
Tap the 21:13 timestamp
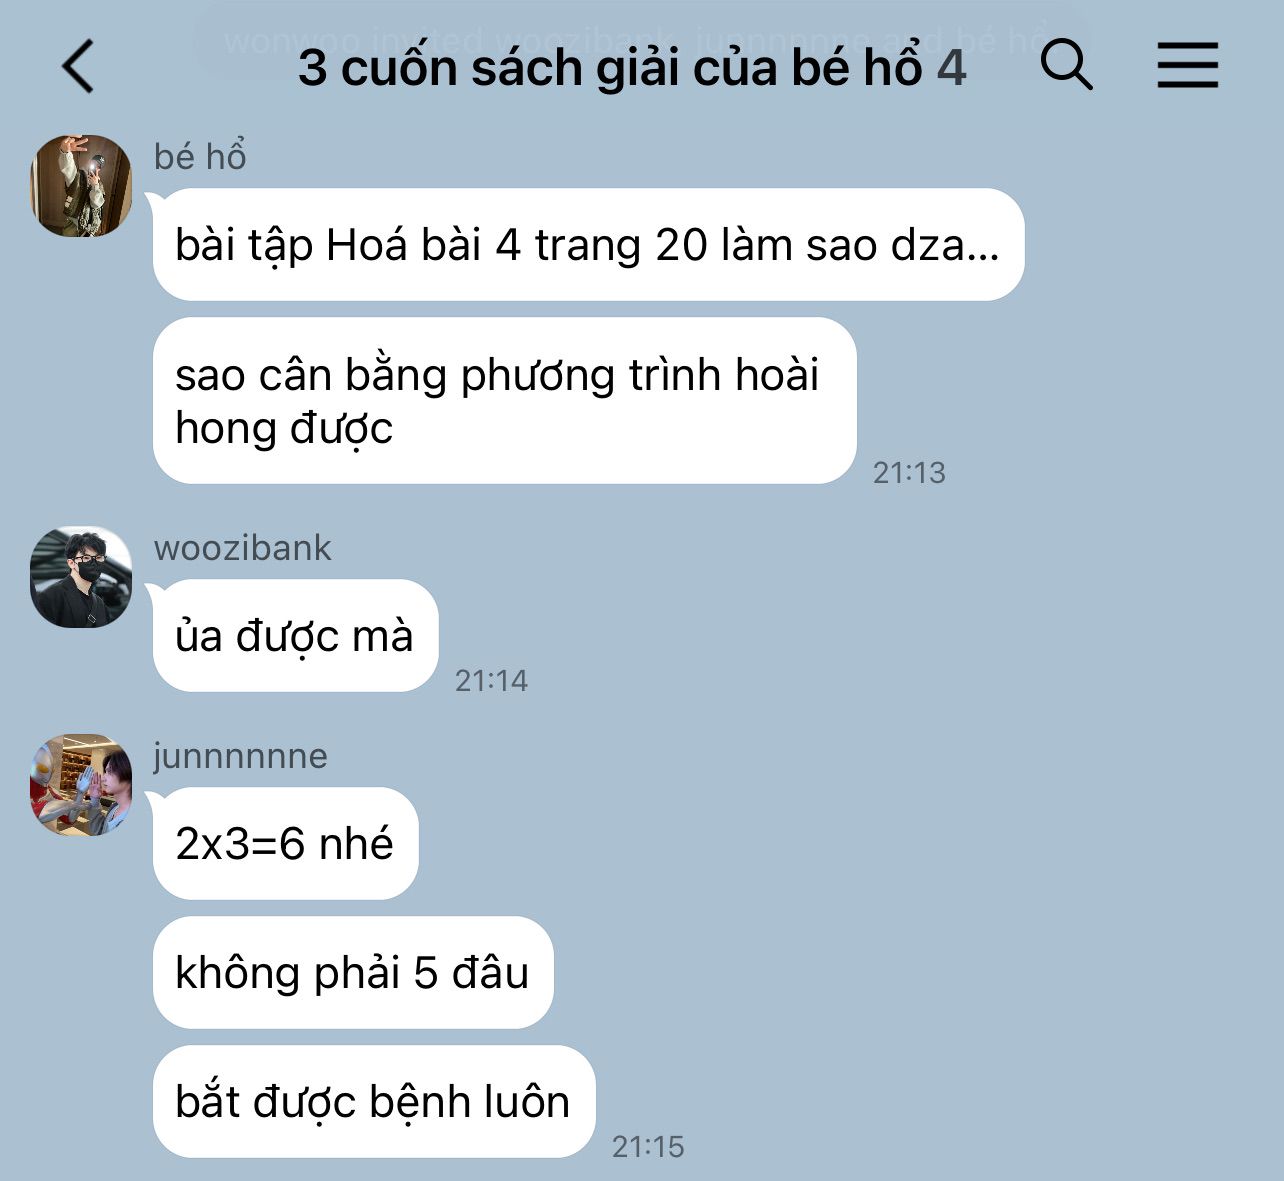pos(909,472)
